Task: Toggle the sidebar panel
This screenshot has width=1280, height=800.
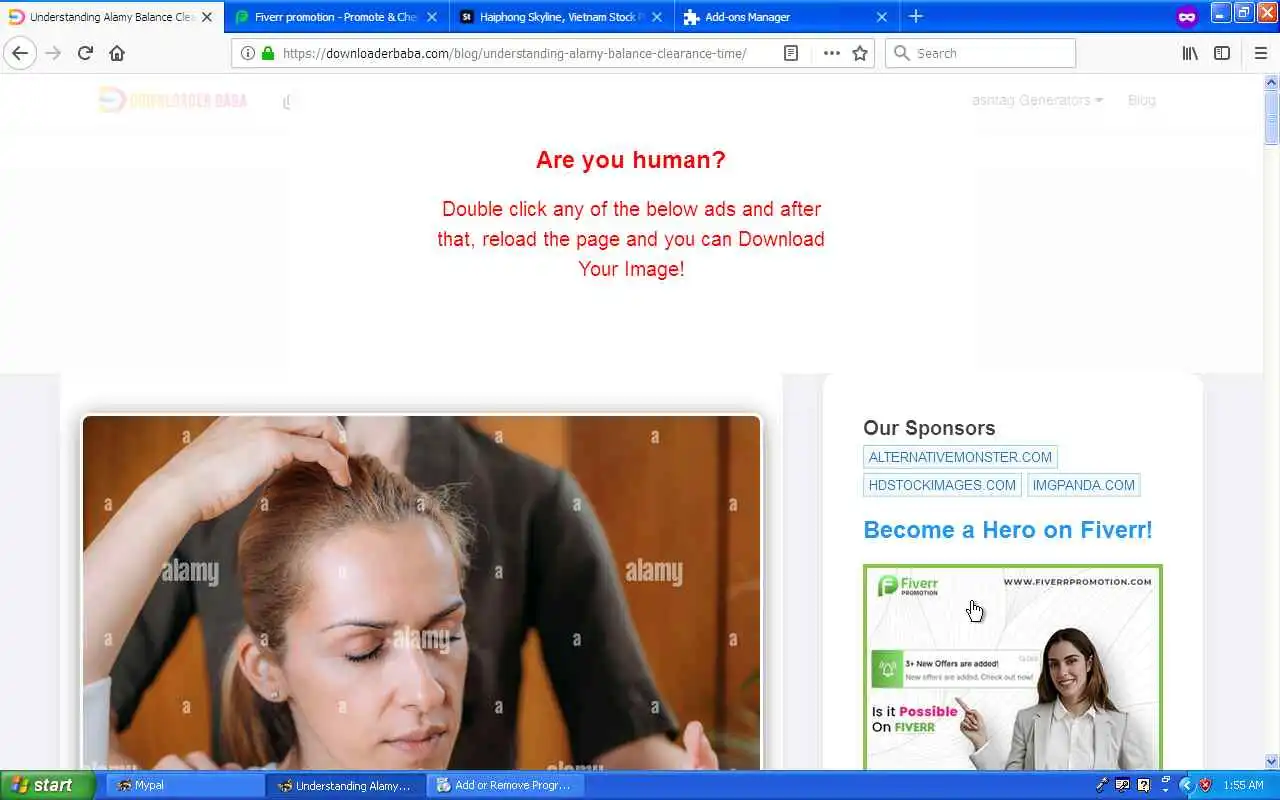Action: (1222, 53)
